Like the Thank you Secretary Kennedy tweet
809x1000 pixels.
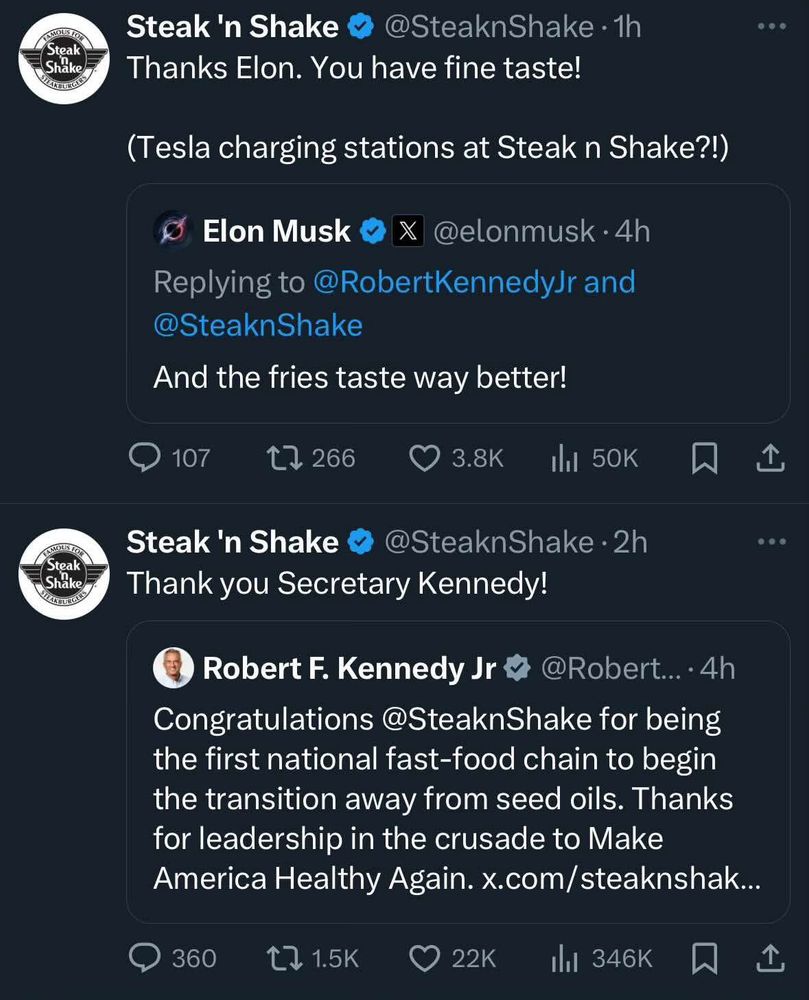pyautogui.click(x=426, y=958)
